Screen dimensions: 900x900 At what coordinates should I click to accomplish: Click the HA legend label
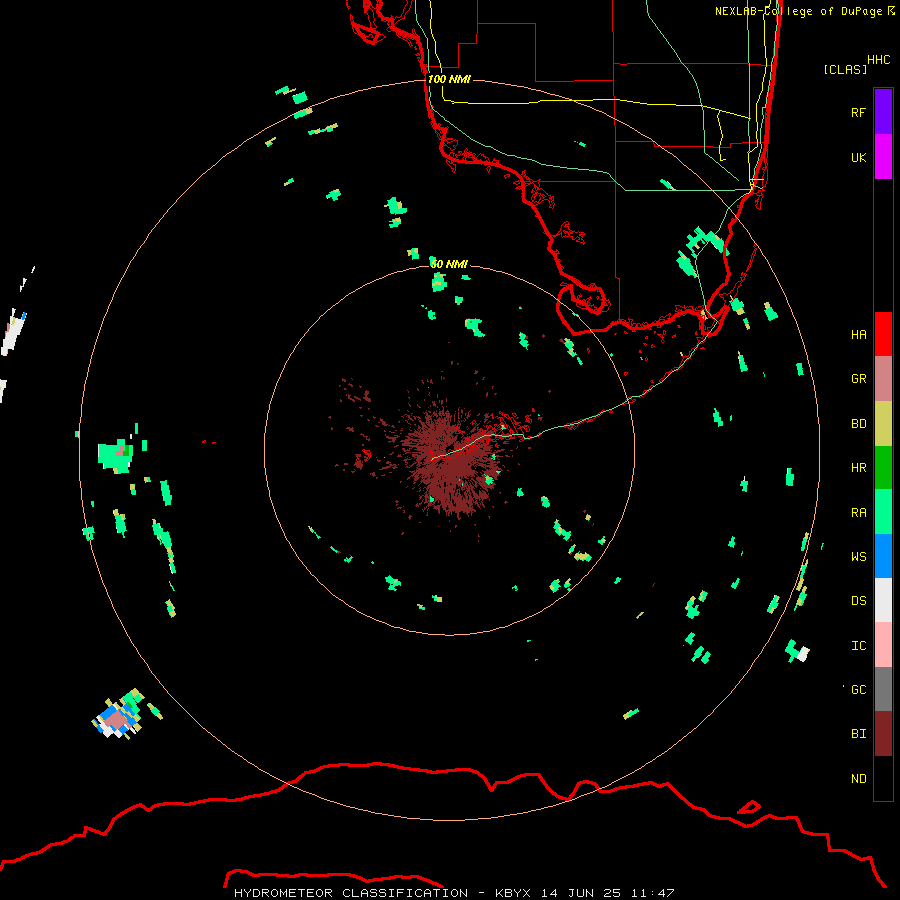[858, 334]
